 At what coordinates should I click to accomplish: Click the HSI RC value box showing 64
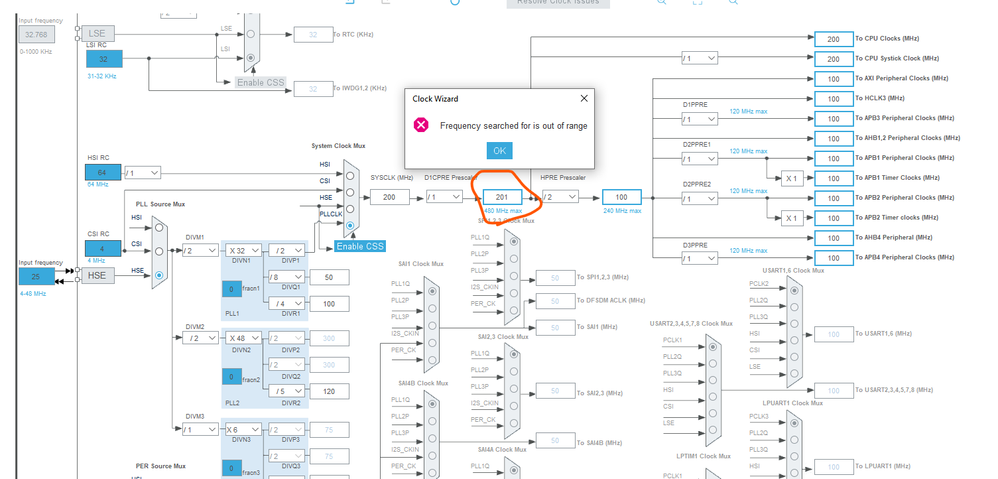pos(103,172)
